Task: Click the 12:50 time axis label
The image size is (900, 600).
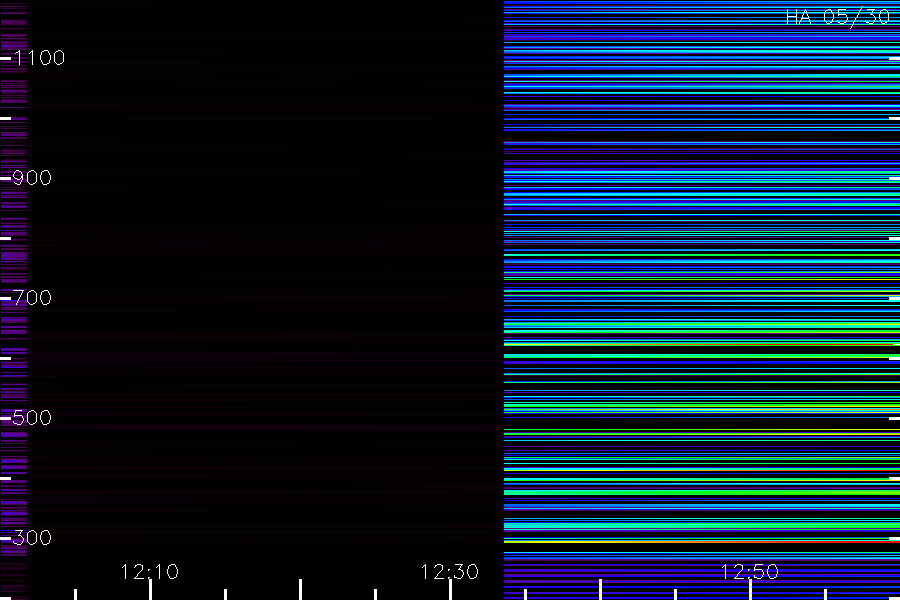Action: [750, 572]
